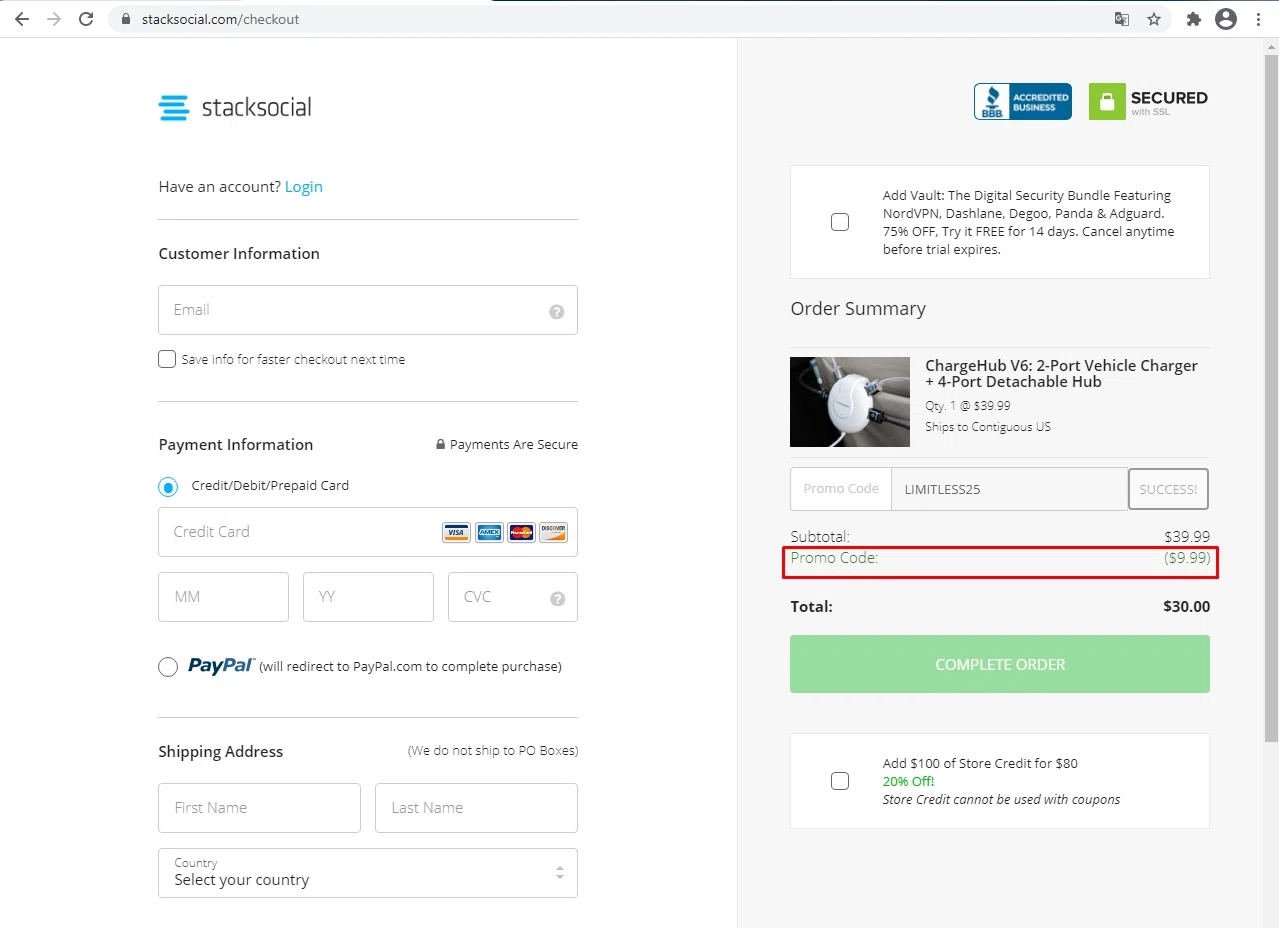Click the padlock site info icon
1279x928 pixels.
[x=126, y=19]
